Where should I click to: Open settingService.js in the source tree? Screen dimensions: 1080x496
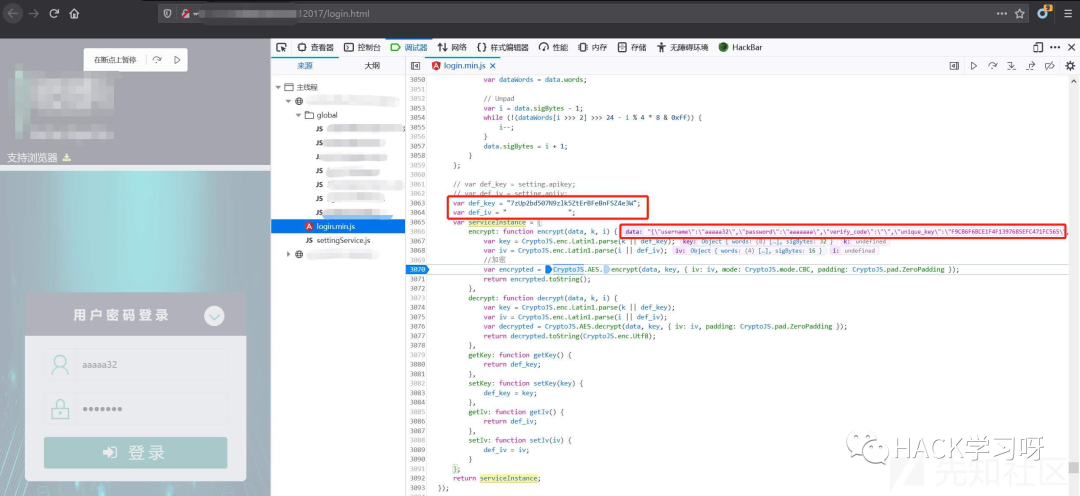[x=343, y=241]
